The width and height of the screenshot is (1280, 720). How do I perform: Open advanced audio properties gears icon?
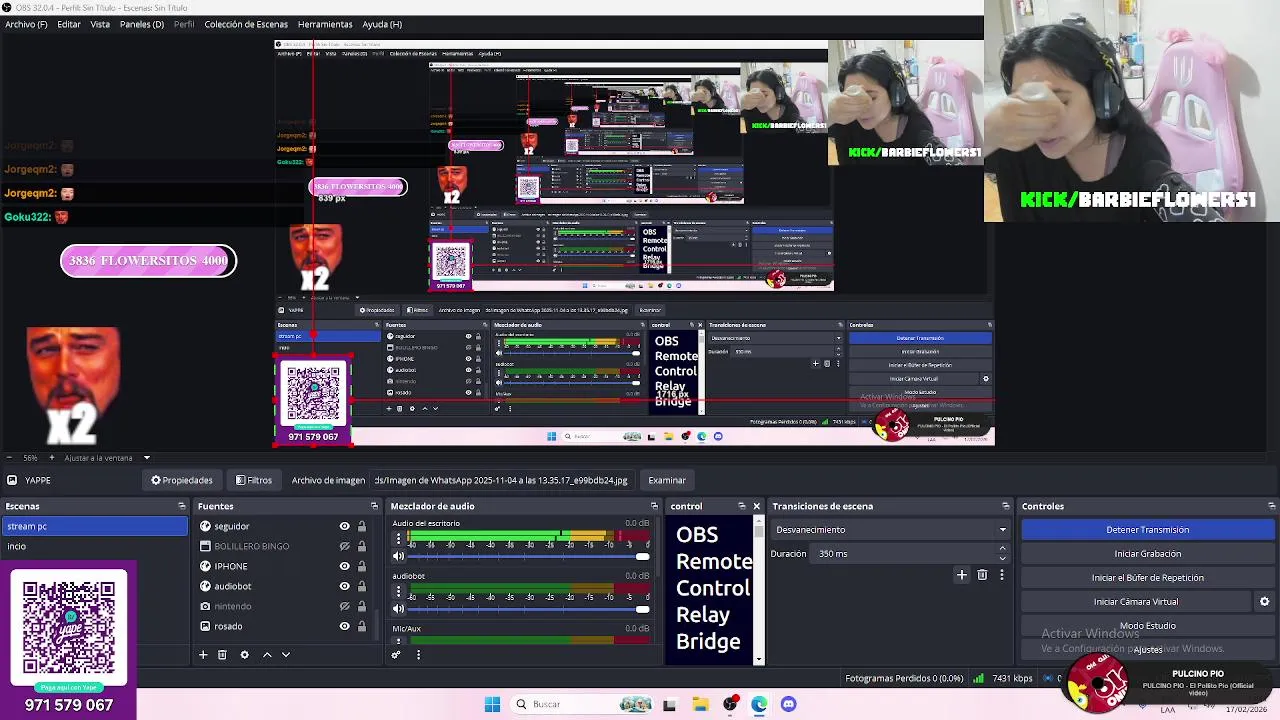tap(396, 655)
